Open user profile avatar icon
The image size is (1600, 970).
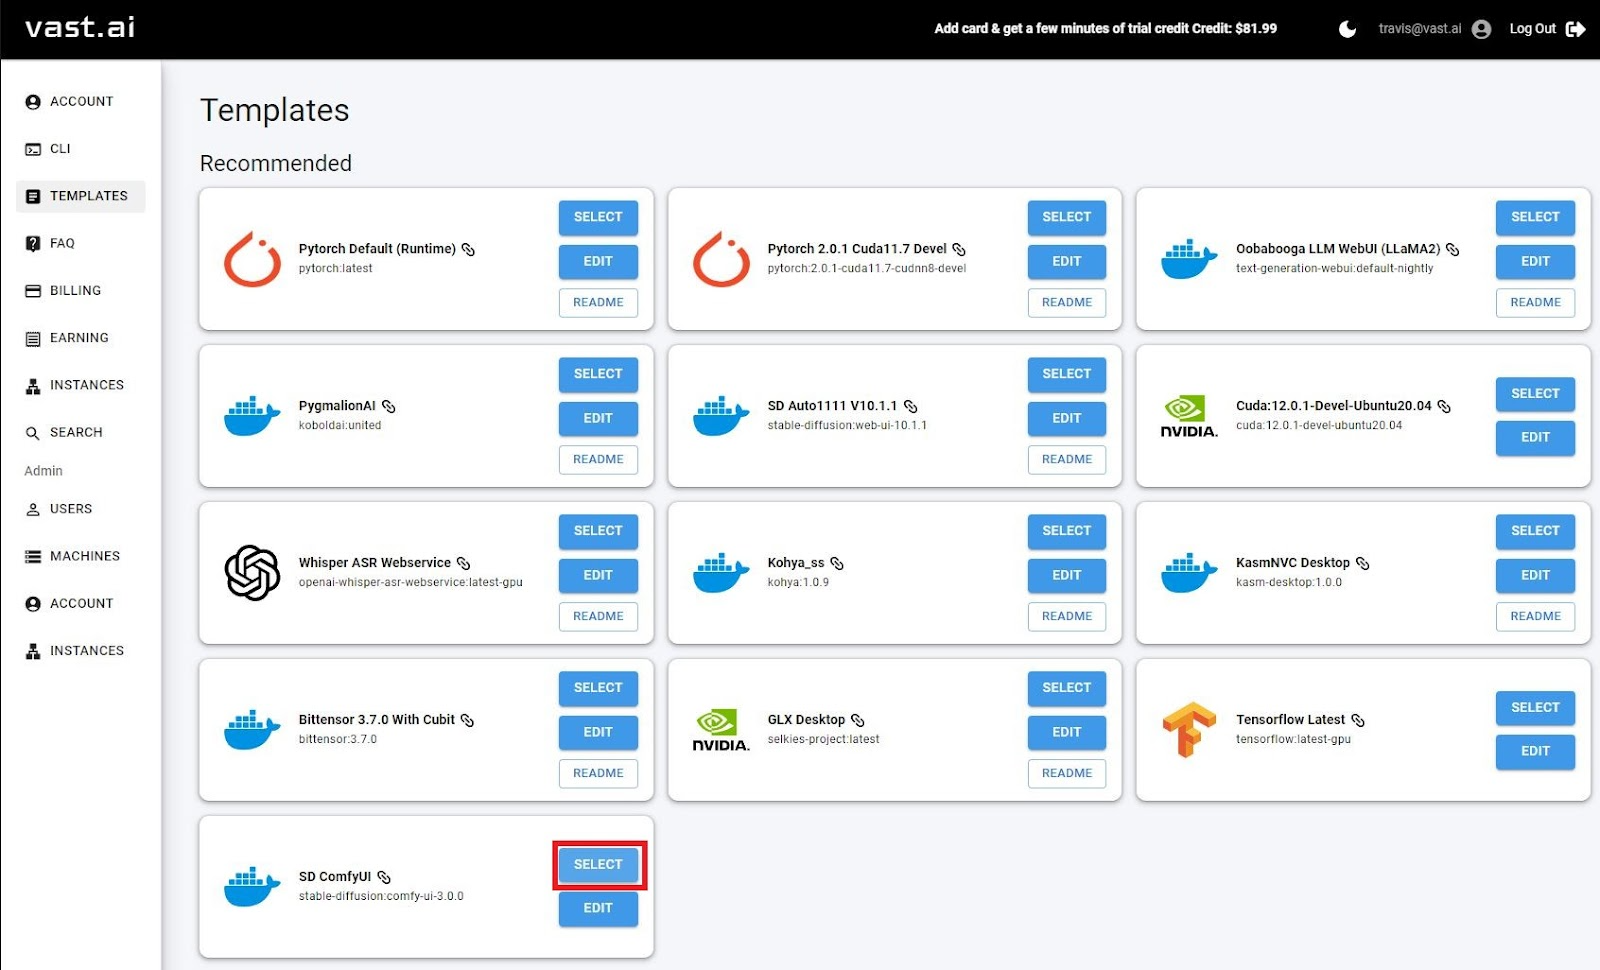click(1482, 29)
